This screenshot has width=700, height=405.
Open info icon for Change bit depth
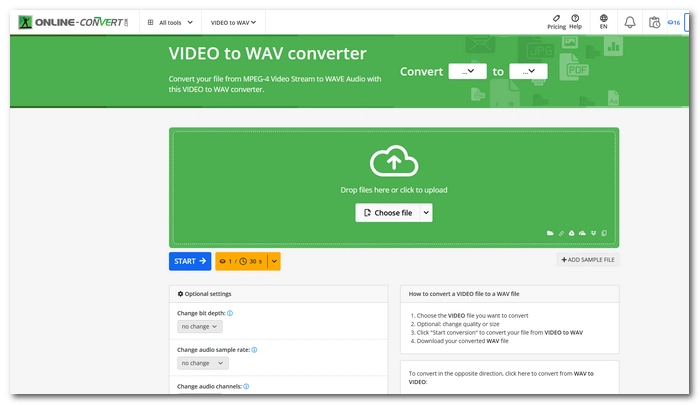(x=230, y=313)
